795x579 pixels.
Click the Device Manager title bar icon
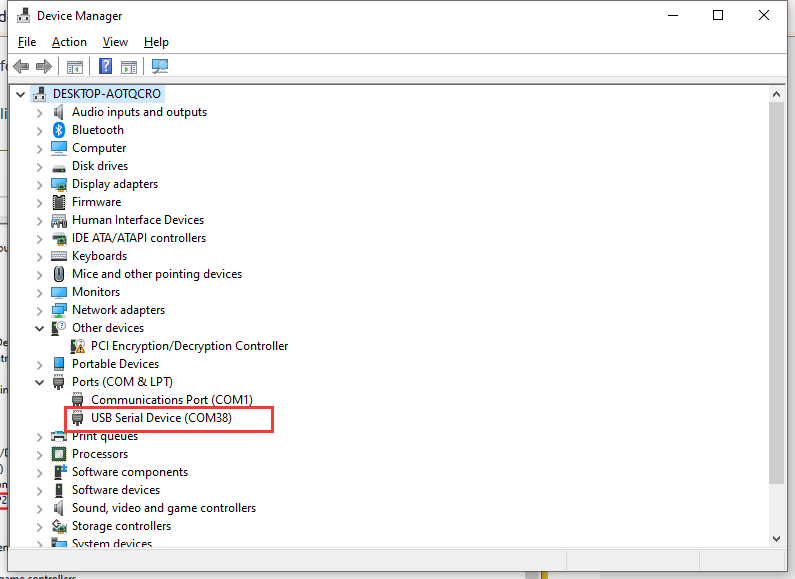23,16
